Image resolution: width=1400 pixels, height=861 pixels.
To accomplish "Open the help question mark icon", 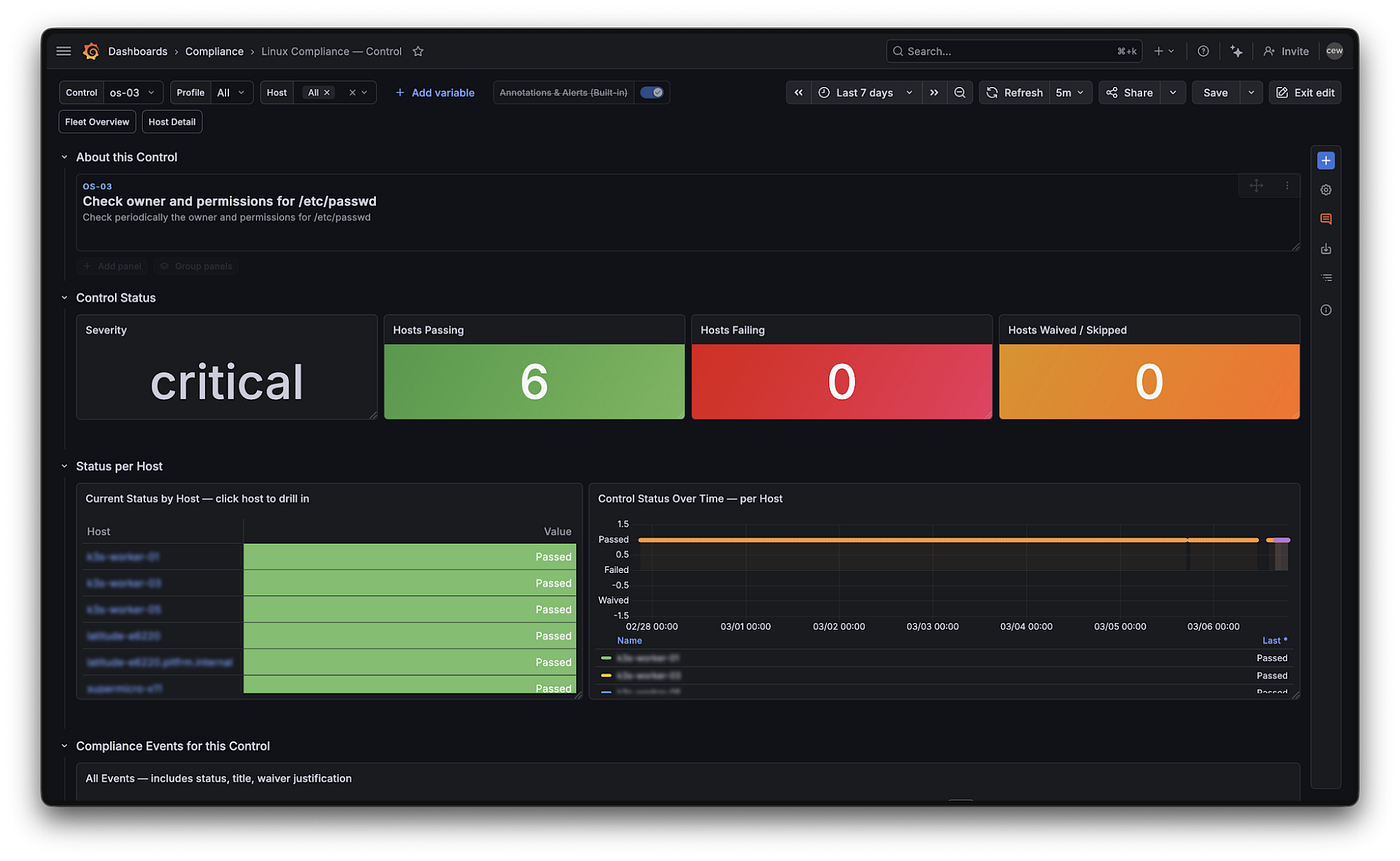I will (1203, 51).
